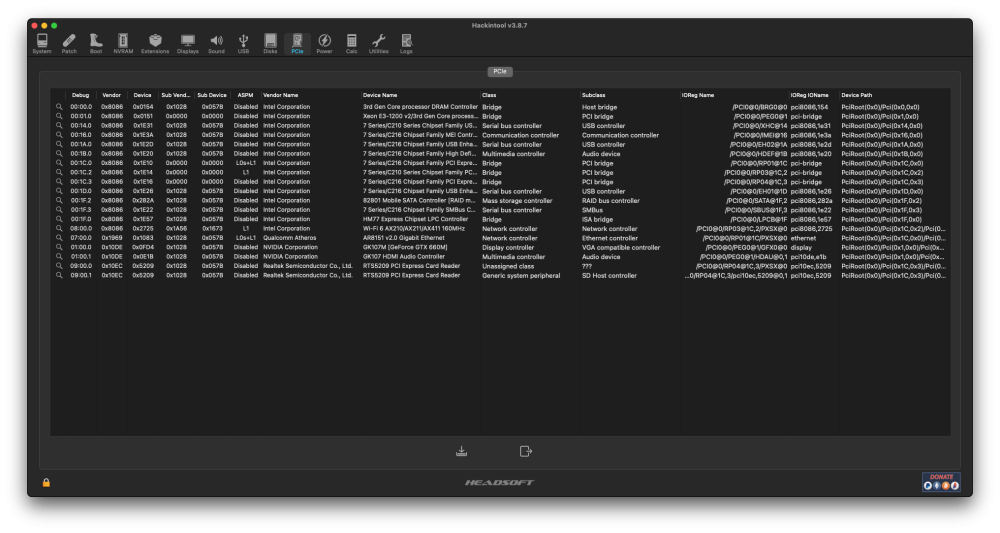Sort by the Subclass column header
Screen dimensions: 1000x533
click(594, 95)
